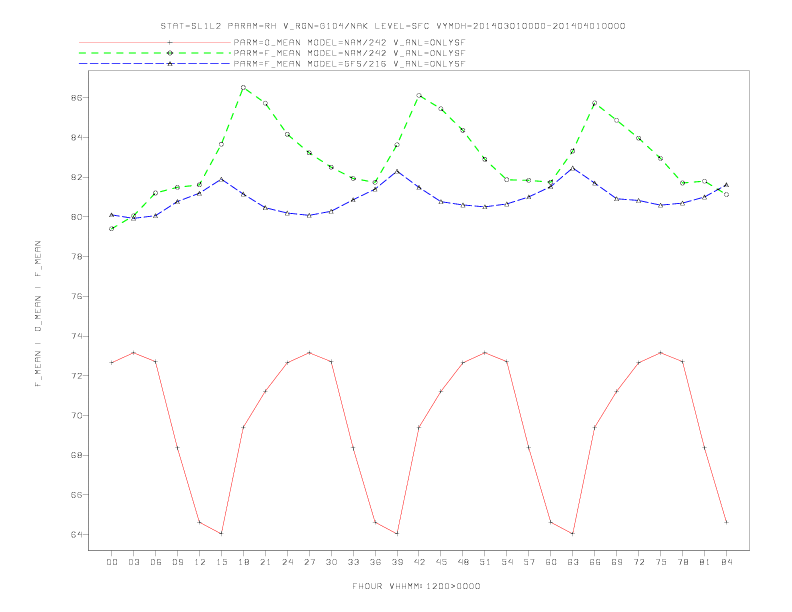Click the y-axis tick label 82
792x612 pixels.
pos(77,177)
